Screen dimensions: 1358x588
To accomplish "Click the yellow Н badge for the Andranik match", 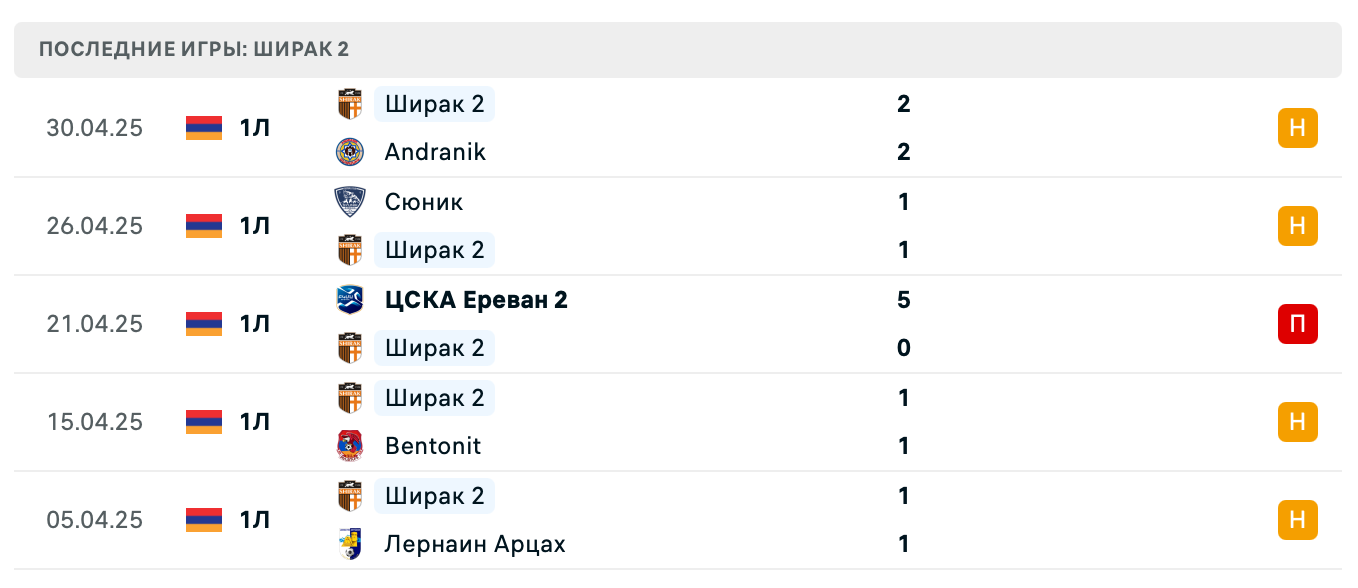I will pyautogui.click(x=1297, y=128).
